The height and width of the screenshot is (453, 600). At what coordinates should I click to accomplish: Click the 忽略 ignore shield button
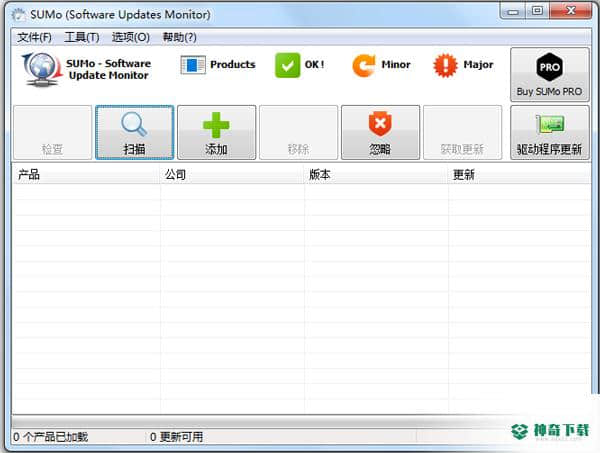[x=380, y=132]
